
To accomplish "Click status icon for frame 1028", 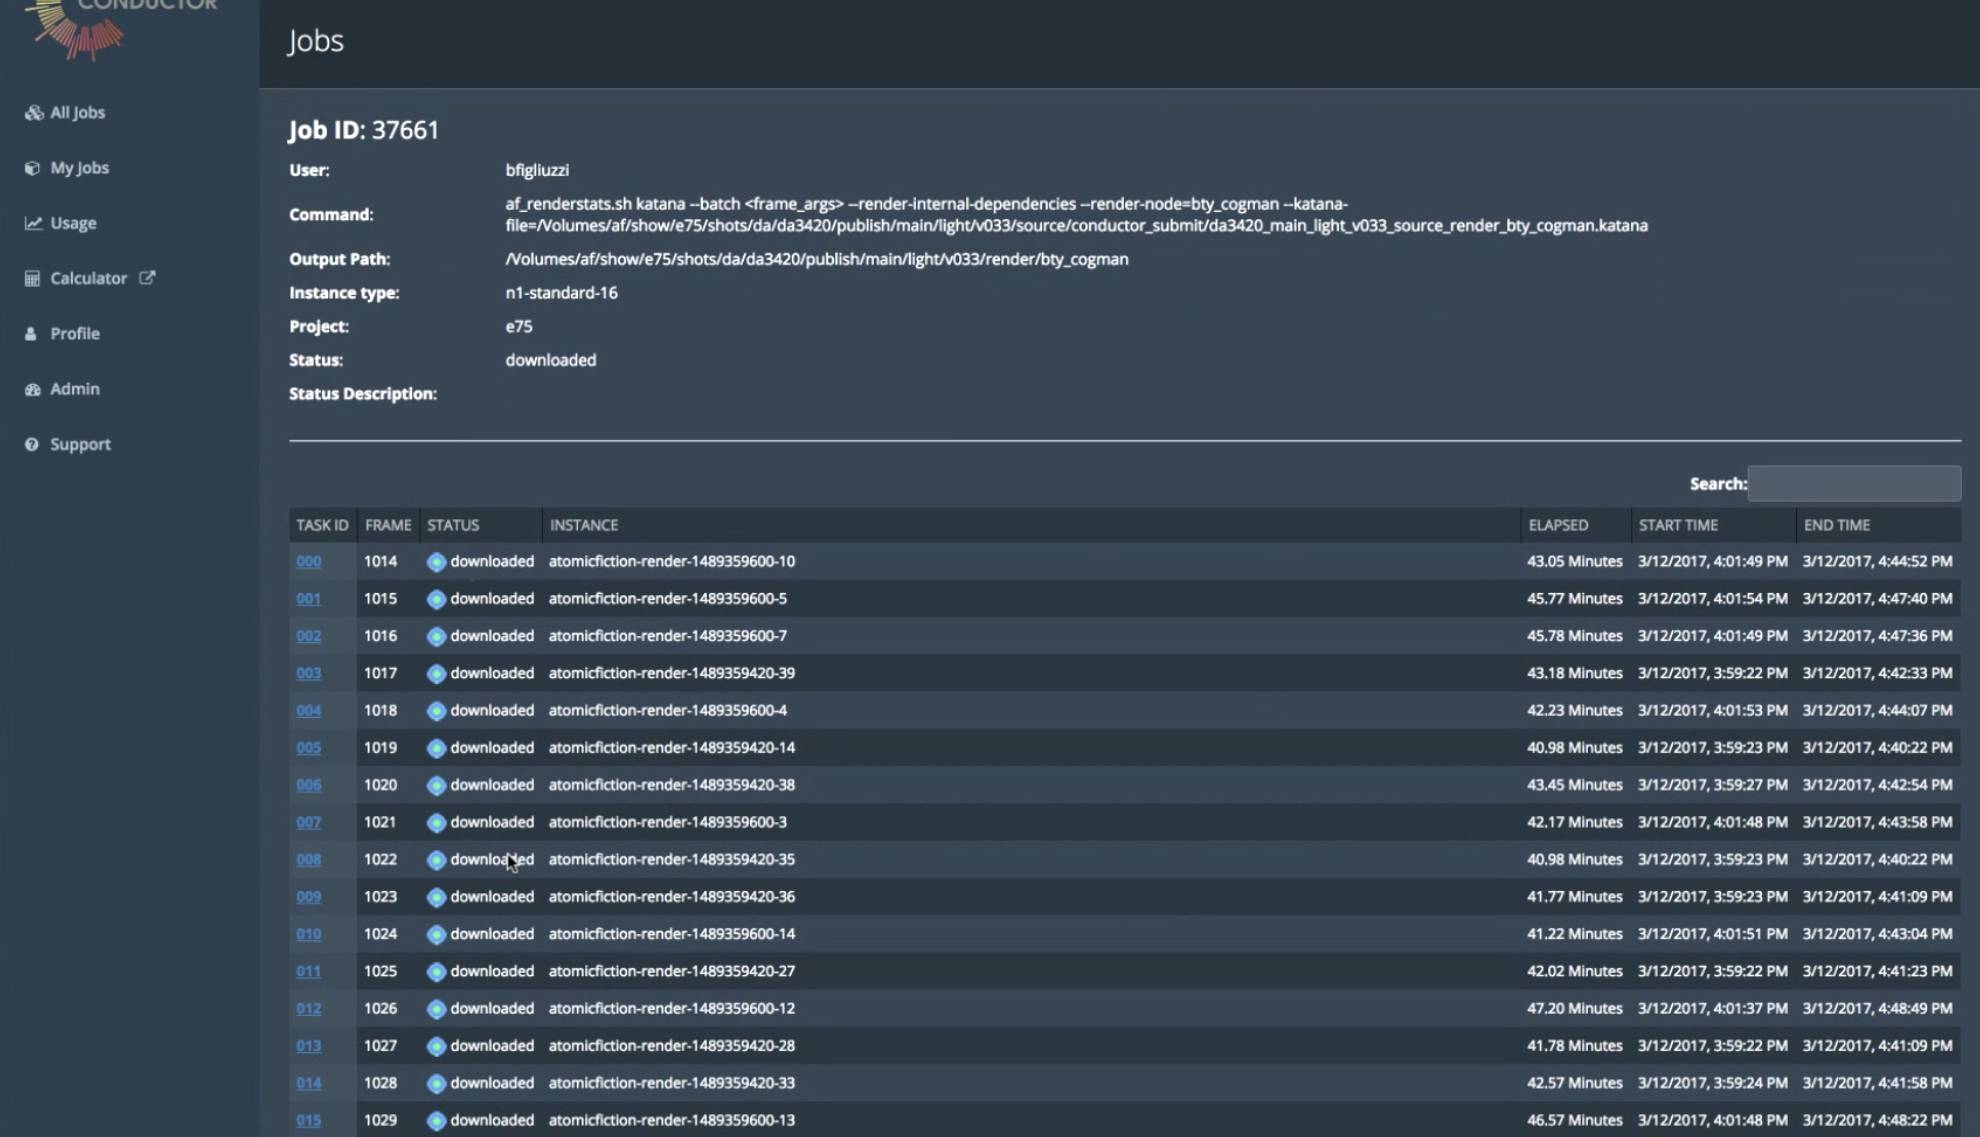I will tap(436, 1083).
